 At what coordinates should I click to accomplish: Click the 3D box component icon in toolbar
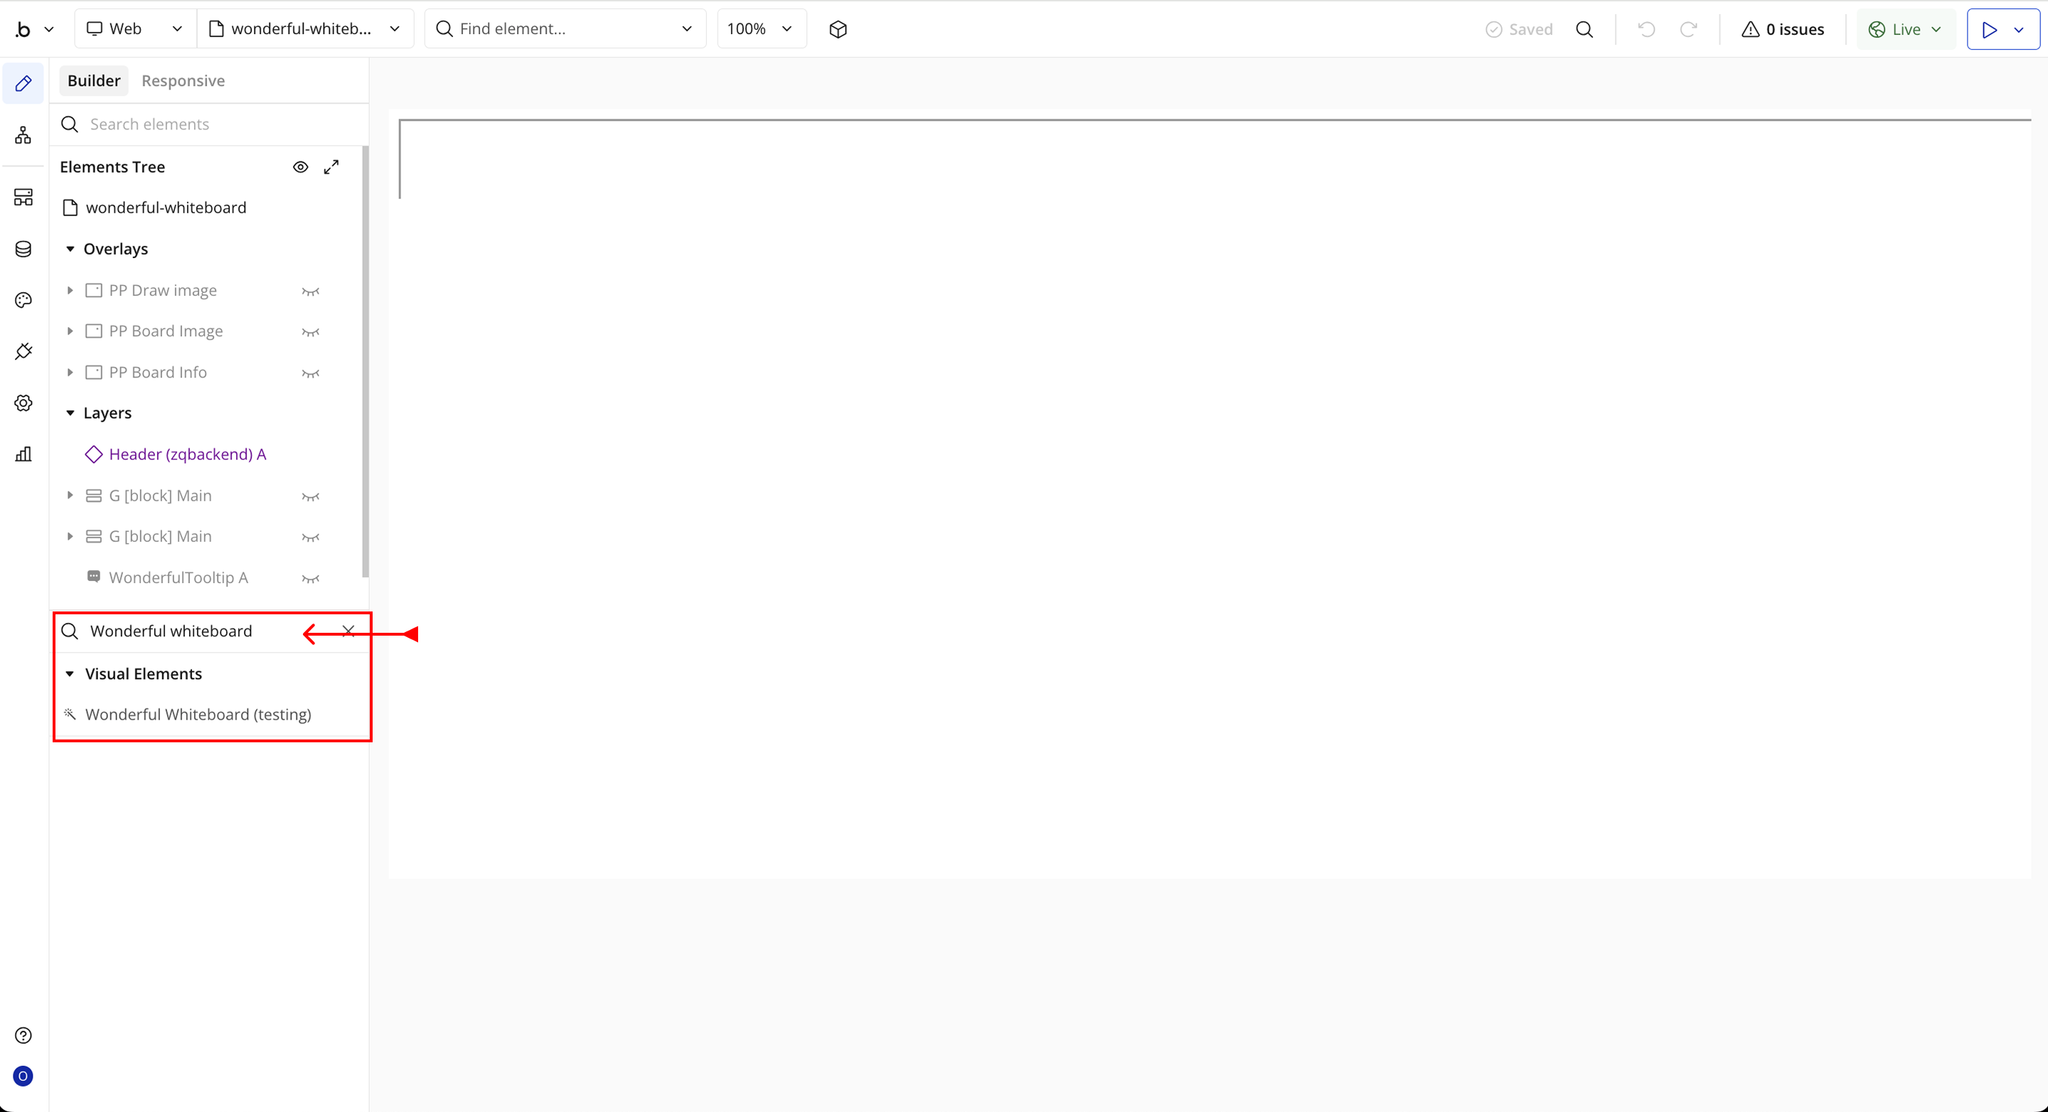(x=838, y=29)
